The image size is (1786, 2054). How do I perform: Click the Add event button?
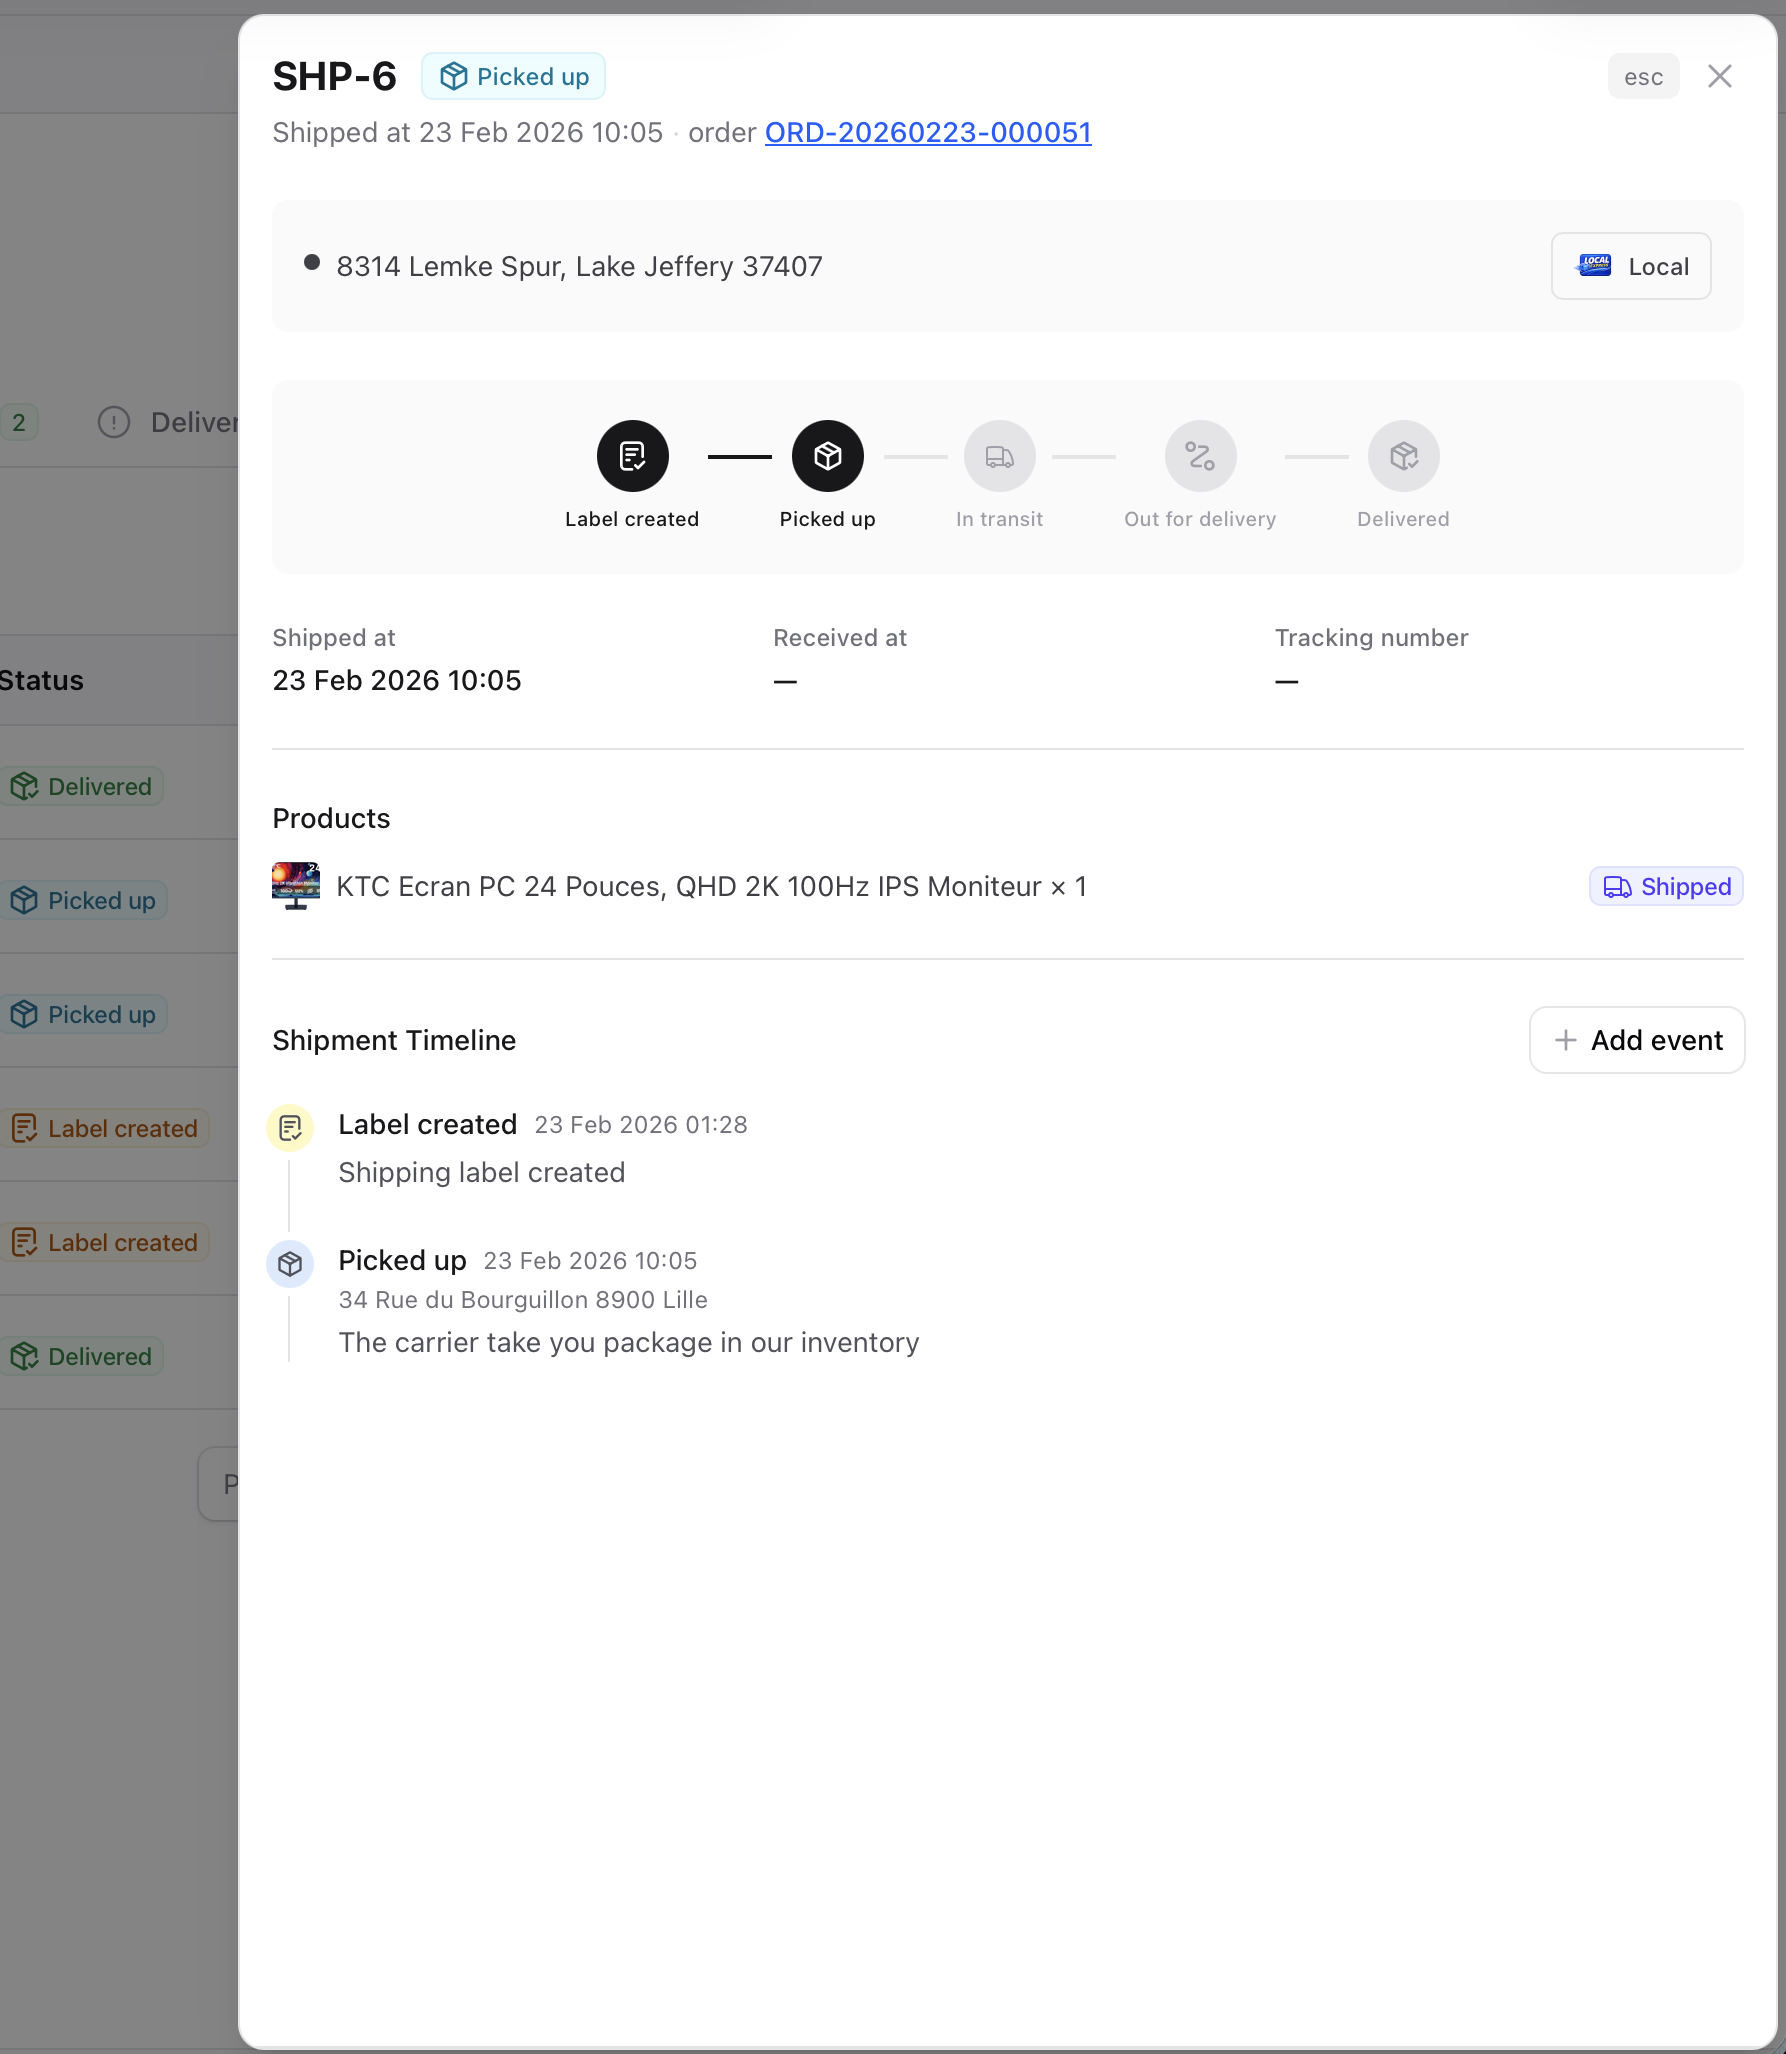(x=1637, y=1040)
